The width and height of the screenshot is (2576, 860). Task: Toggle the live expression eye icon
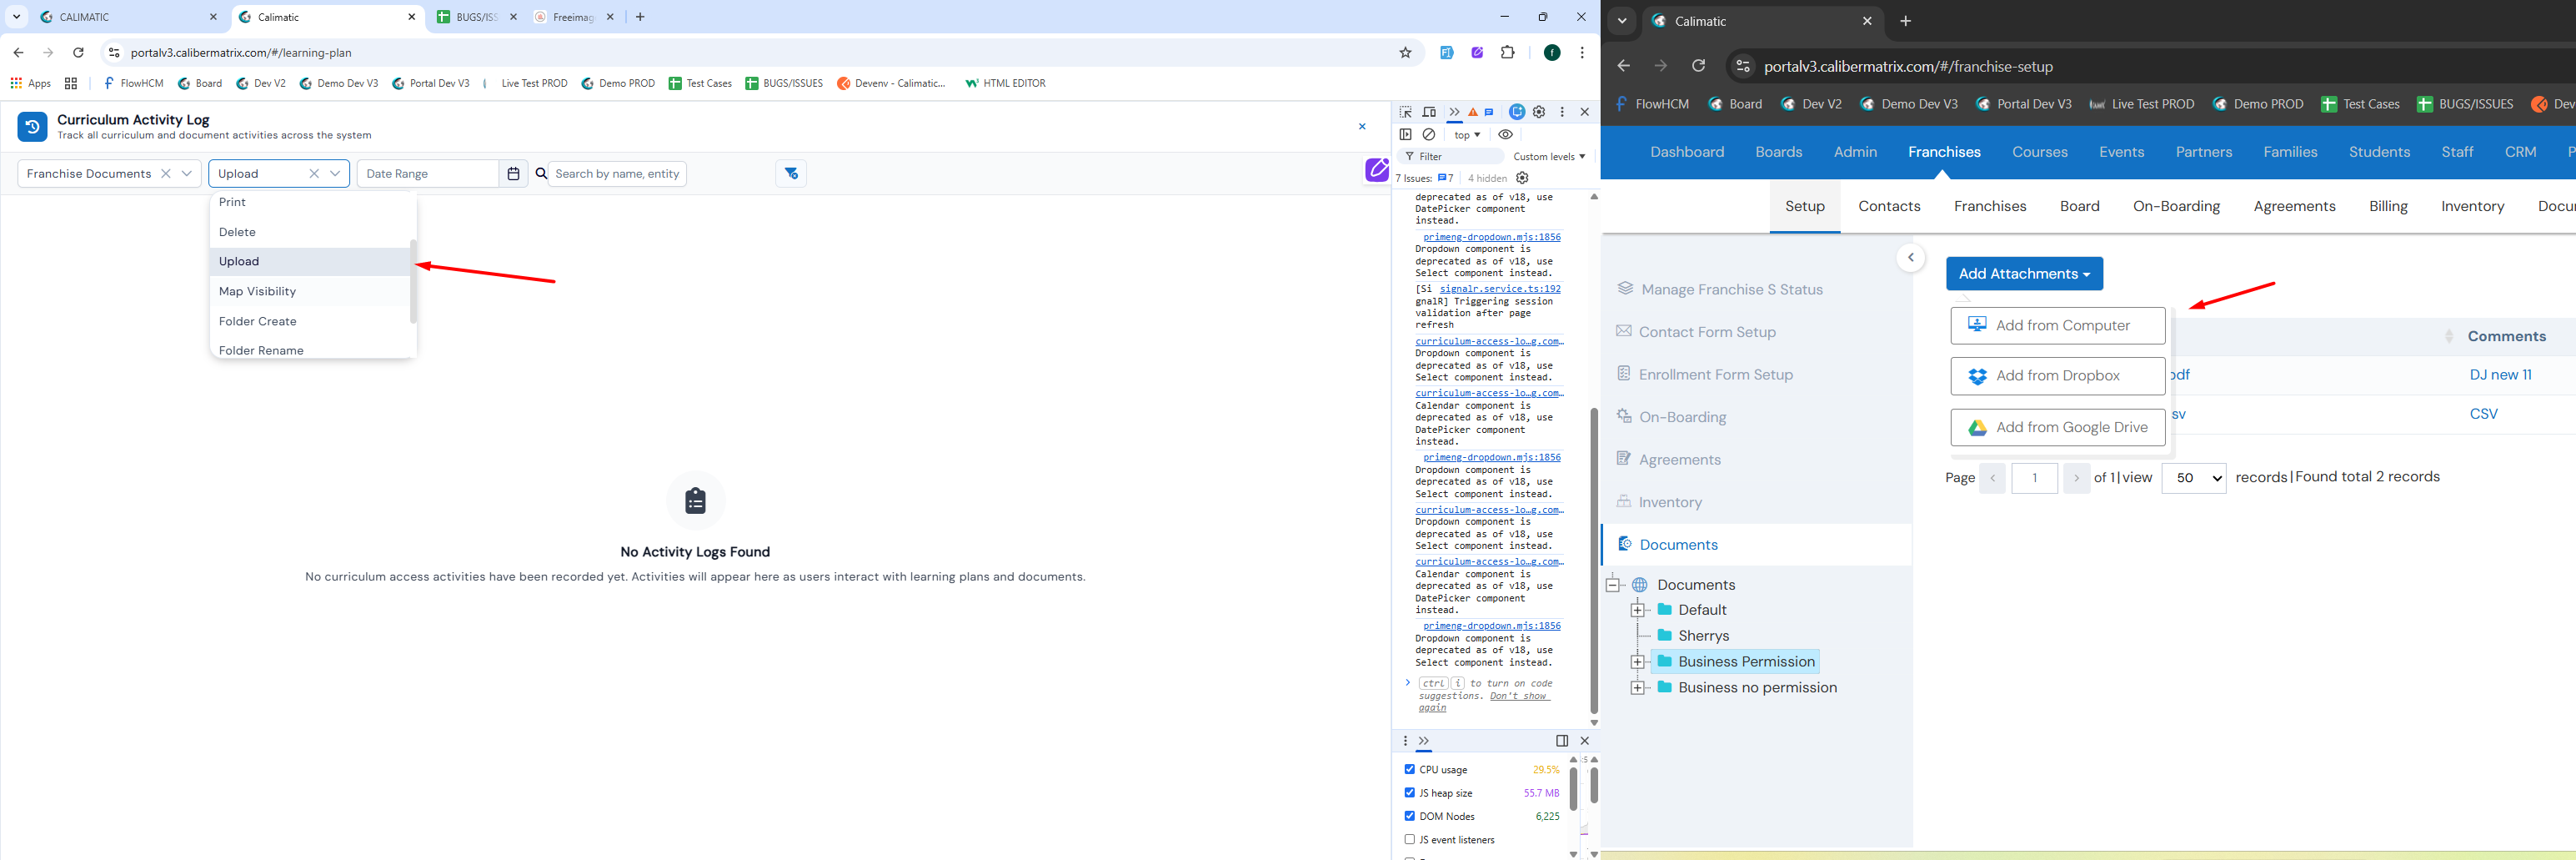click(1505, 135)
